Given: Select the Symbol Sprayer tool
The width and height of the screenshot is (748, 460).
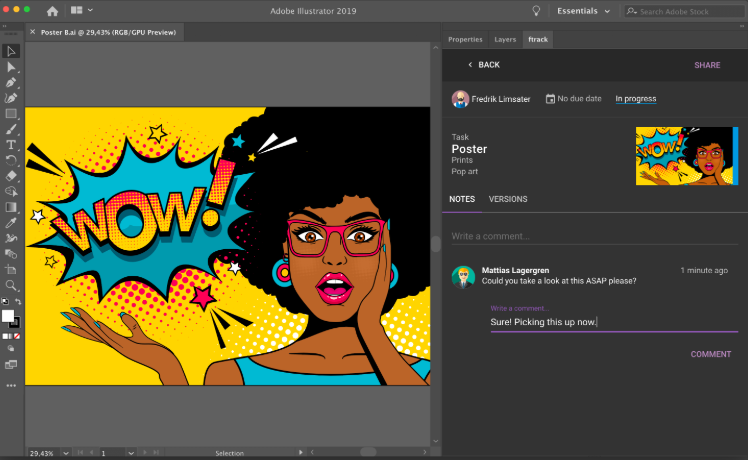Looking at the screenshot, I should tap(11, 238).
